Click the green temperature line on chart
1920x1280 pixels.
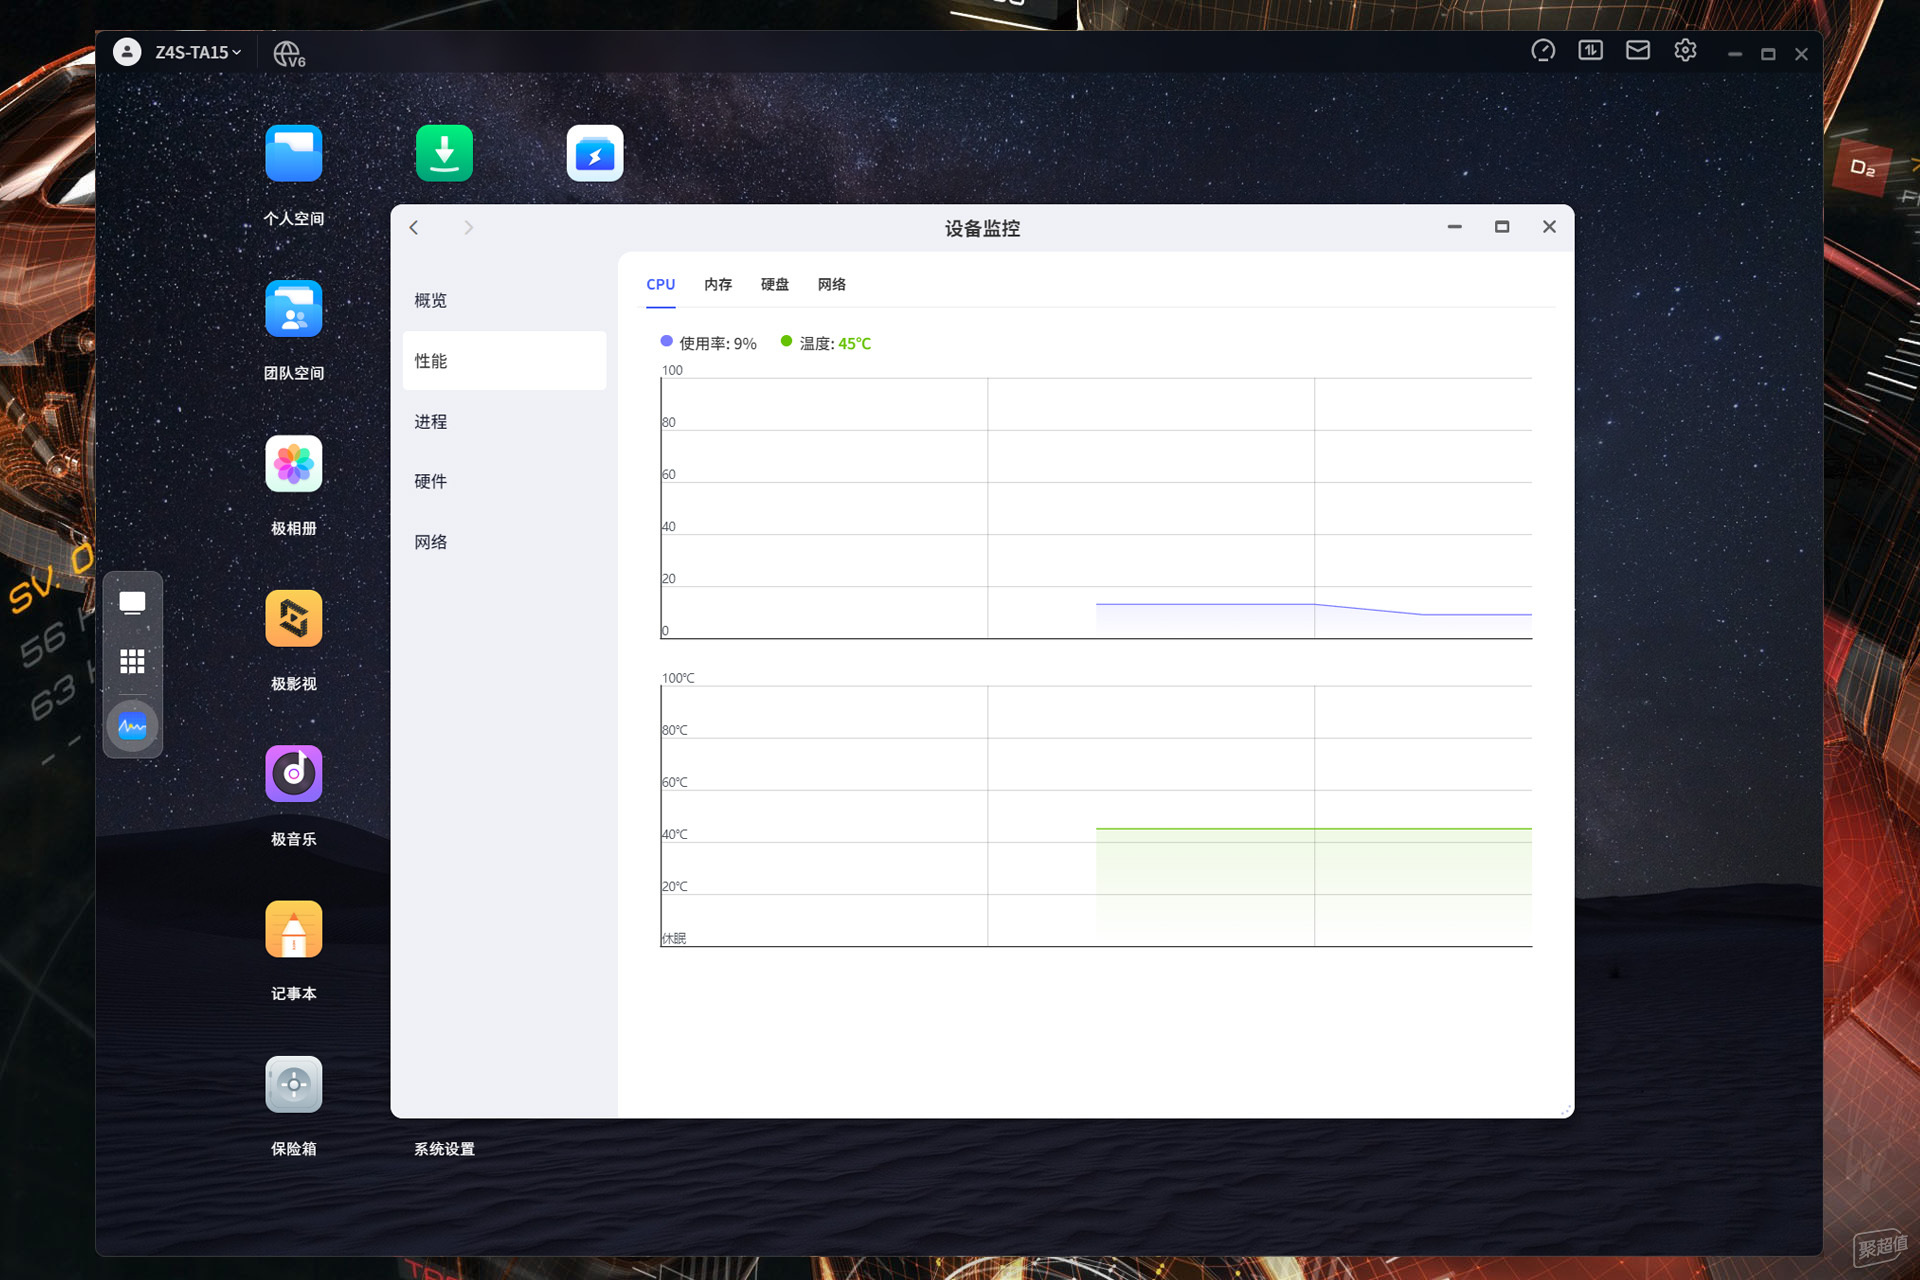pyautogui.click(x=1313, y=828)
